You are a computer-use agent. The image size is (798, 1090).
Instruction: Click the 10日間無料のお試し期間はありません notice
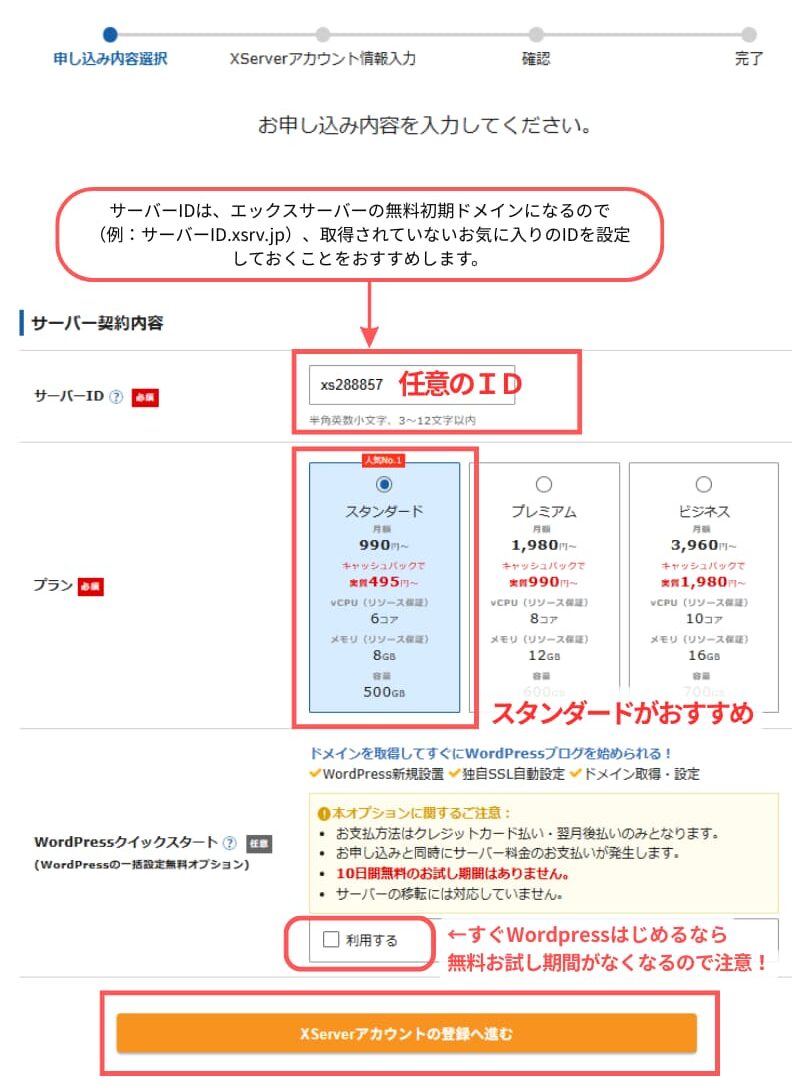453,874
